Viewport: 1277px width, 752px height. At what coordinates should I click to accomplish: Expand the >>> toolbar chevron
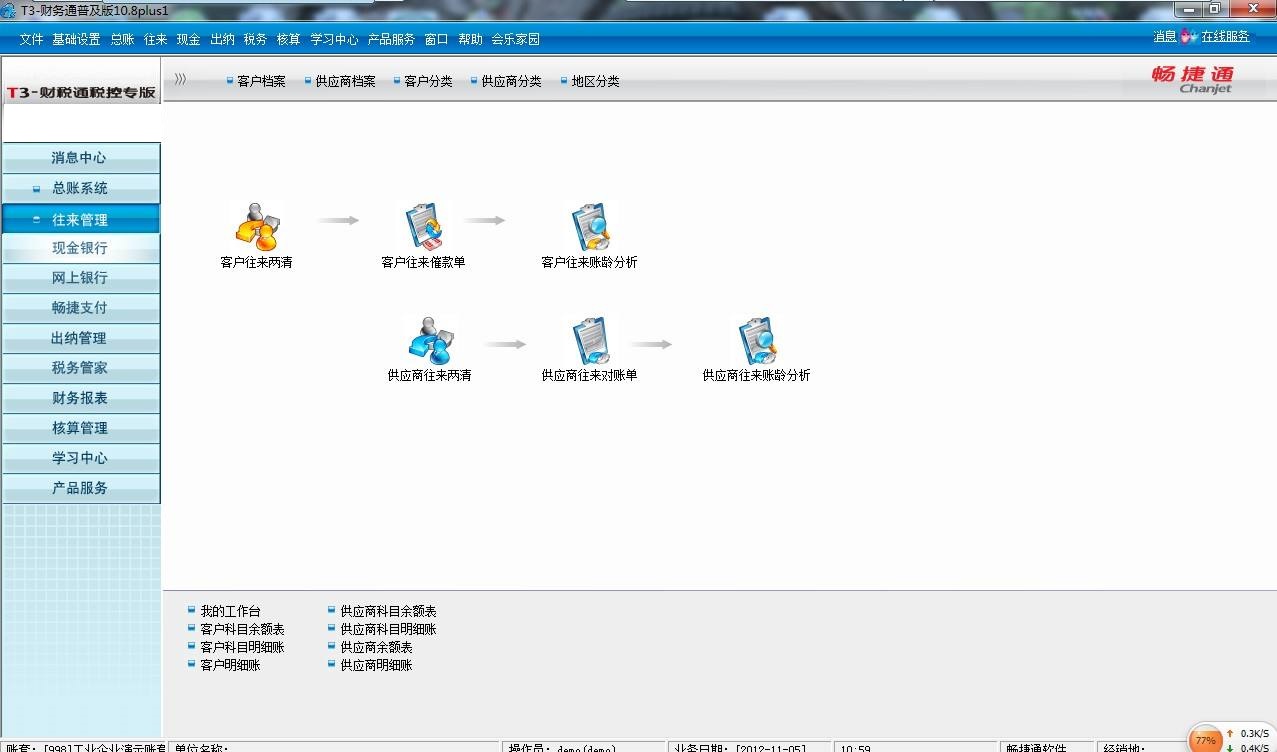(x=180, y=80)
